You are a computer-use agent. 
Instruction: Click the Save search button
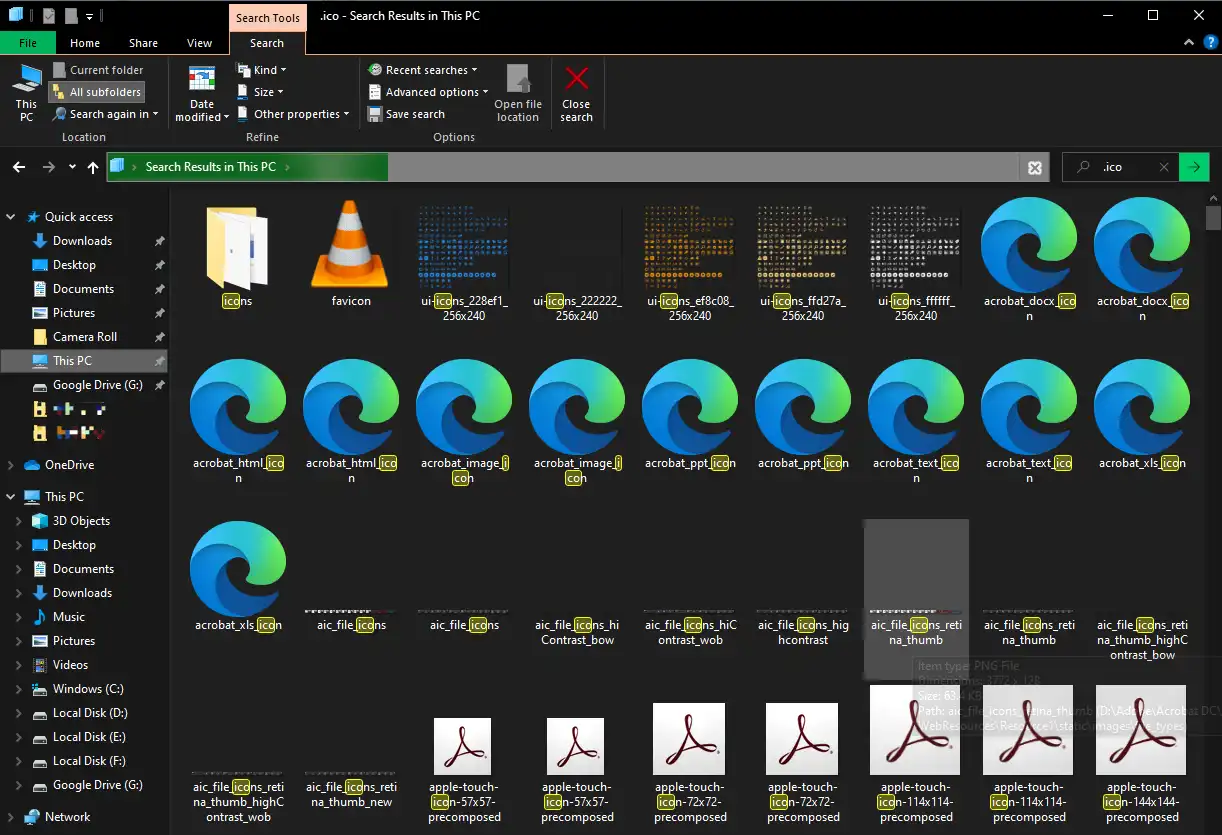click(407, 114)
